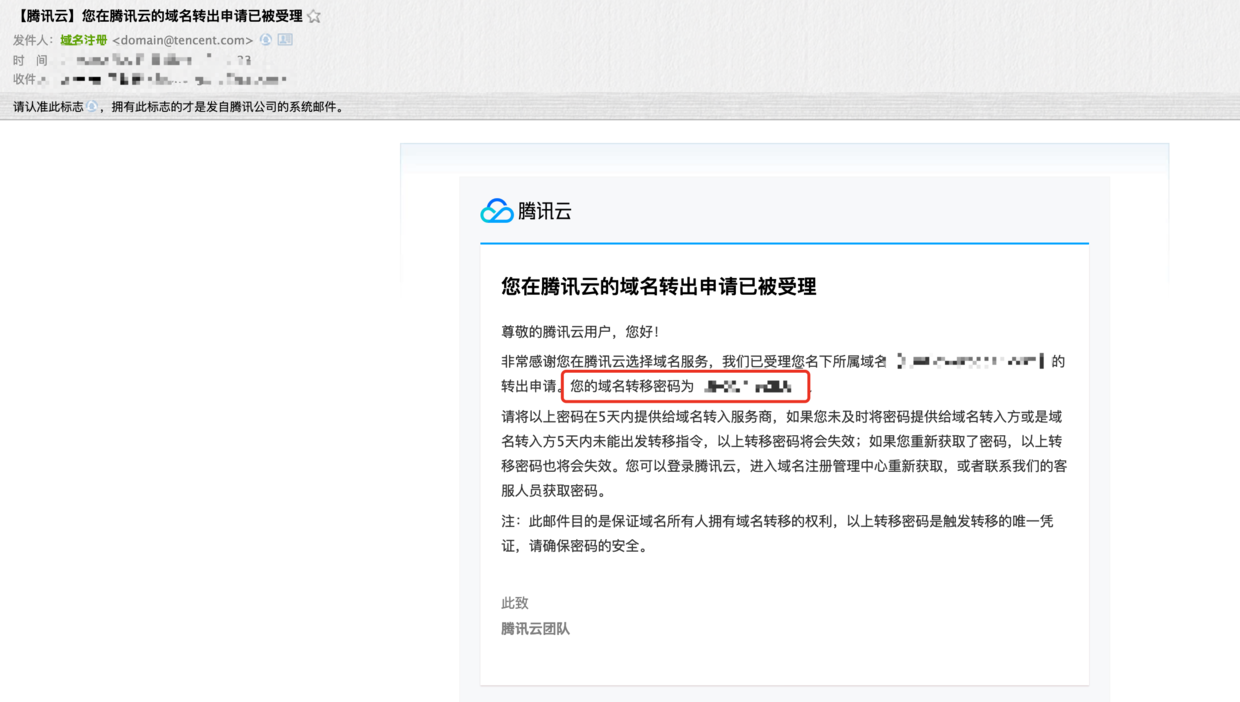Click the greeting 尊敬的腾讯云用户，您好！
1240x702 pixels.
[x=581, y=331]
